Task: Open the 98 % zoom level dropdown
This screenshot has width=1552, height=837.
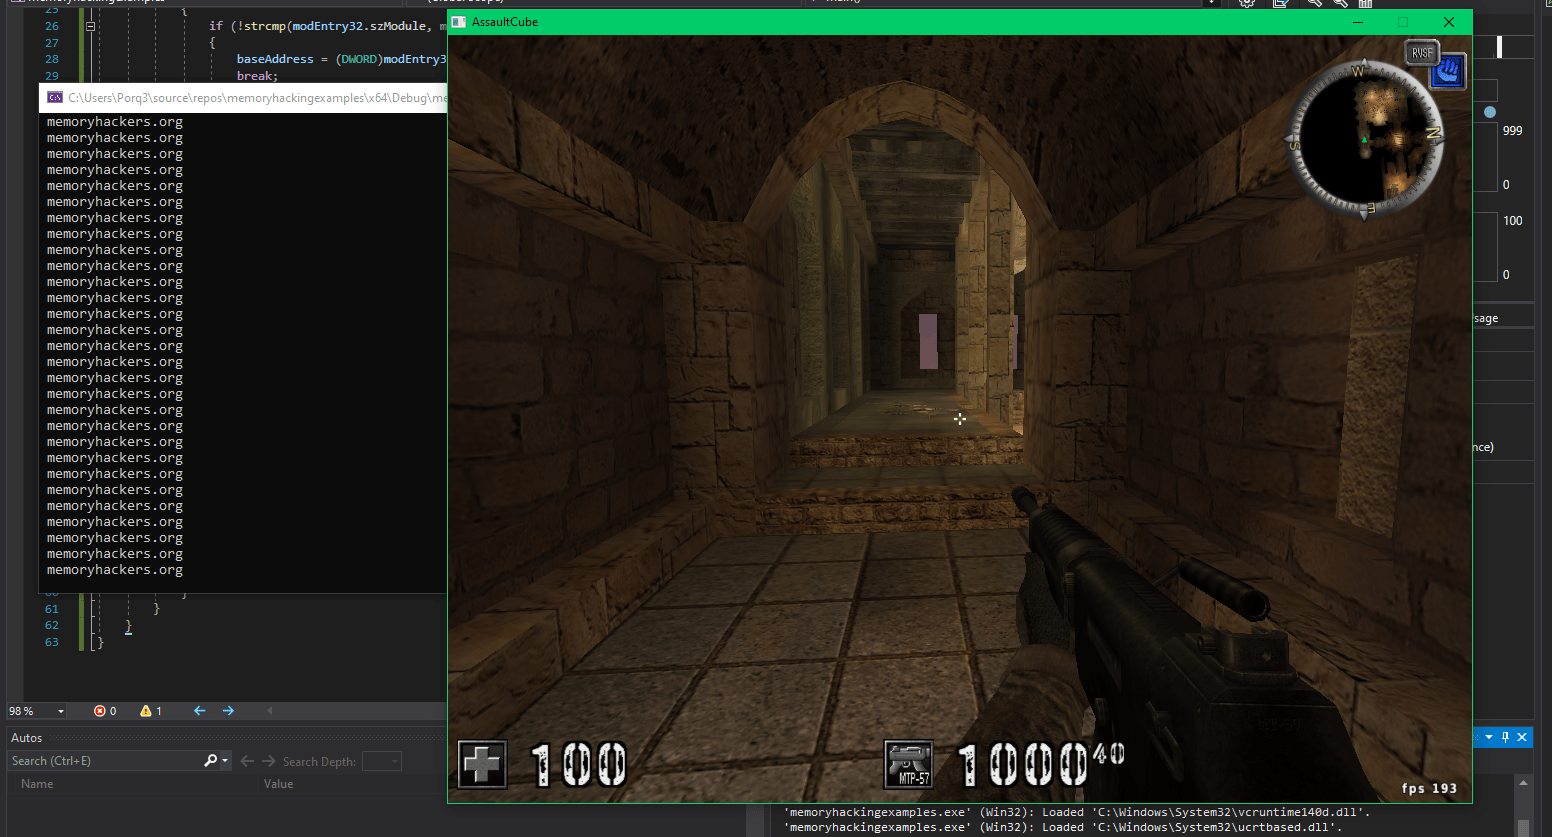Action: 61,711
